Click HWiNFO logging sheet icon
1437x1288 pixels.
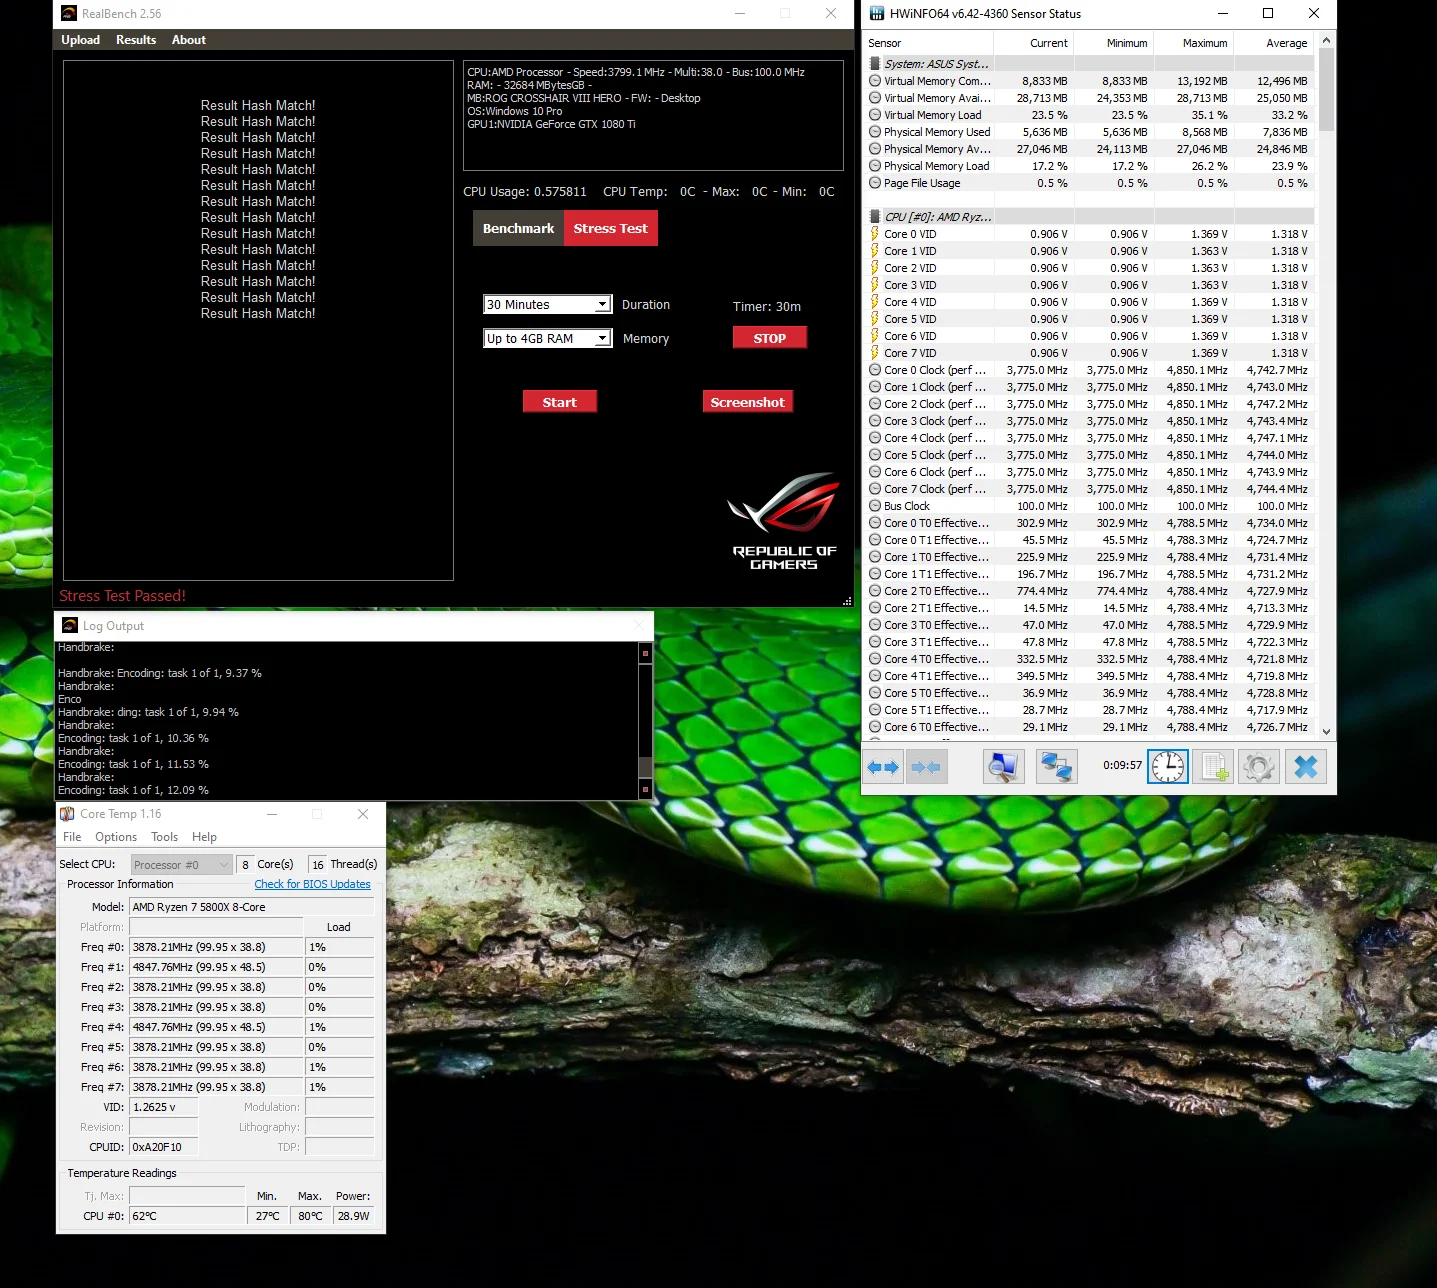pos(1214,767)
